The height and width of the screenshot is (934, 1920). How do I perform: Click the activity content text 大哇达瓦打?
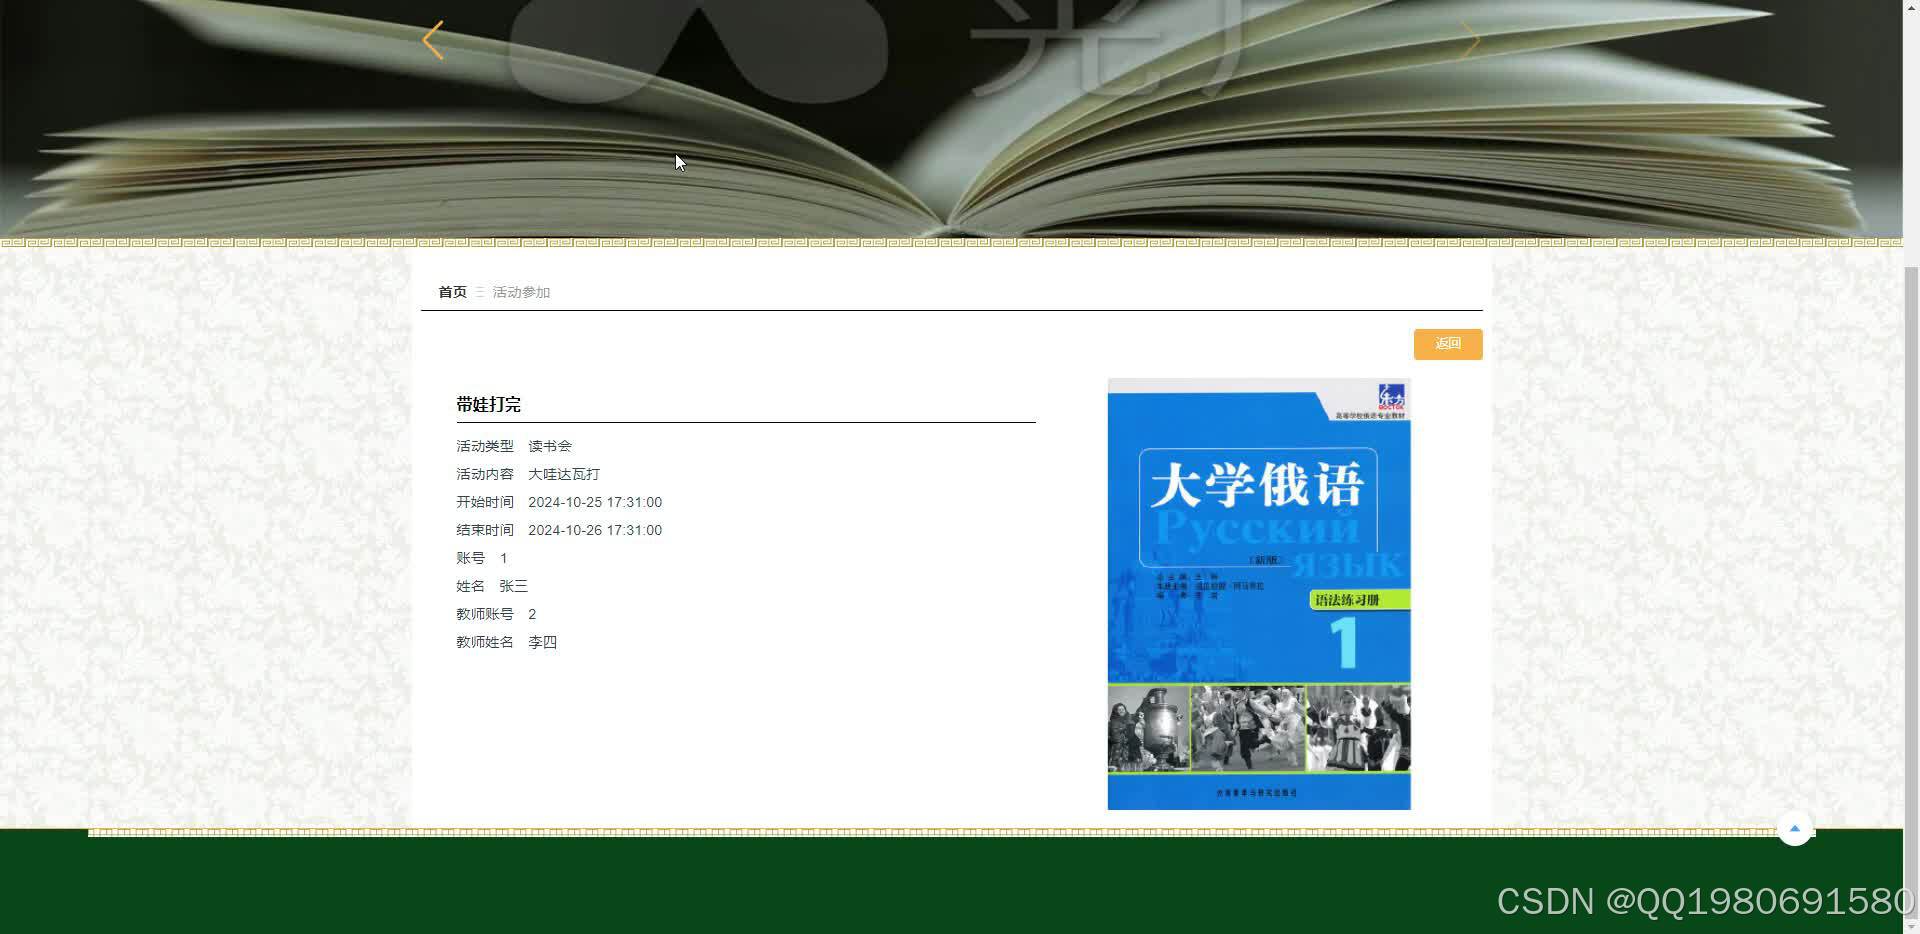563,473
